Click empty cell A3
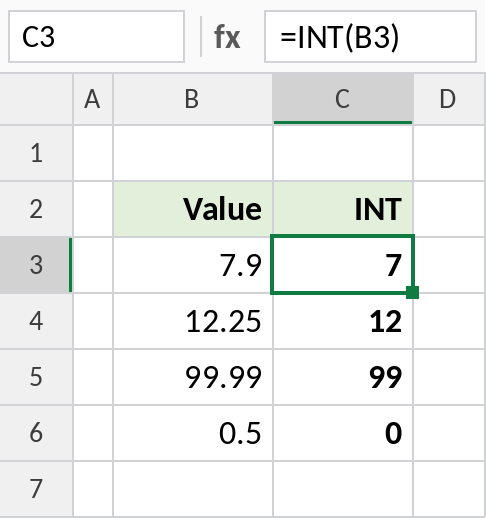This screenshot has height=518, width=486. (93, 265)
